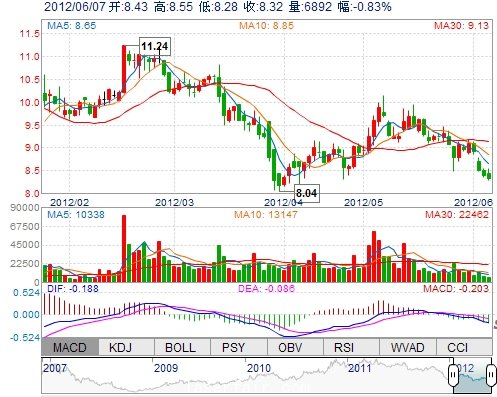Click the 11.24 high price label
Screen dimensions: 497x397
tap(155, 46)
